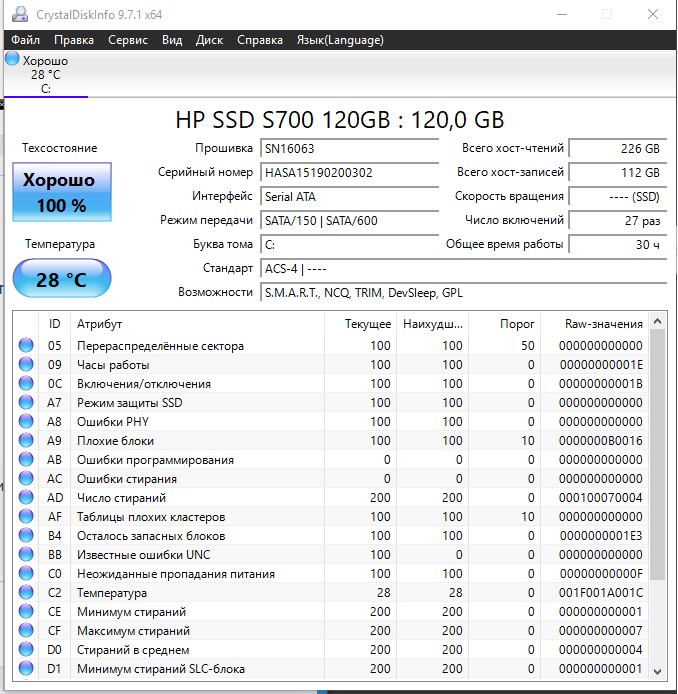This screenshot has height=694, width=678.
Task: Click the CrystalDiskInfo app icon in title bar
Action: (20, 15)
